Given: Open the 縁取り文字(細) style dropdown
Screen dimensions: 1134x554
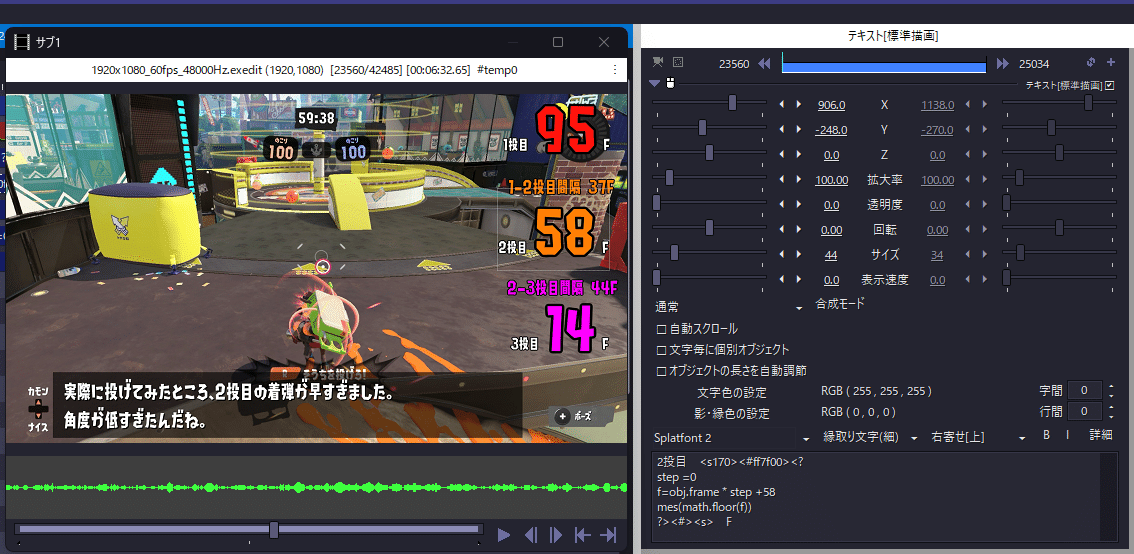Looking at the screenshot, I should (x=871, y=438).
